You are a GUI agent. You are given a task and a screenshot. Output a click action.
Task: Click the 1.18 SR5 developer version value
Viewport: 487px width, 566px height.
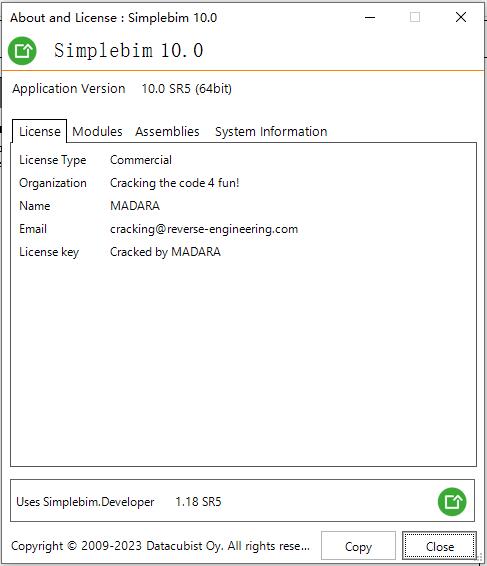[x=198, y=502]
